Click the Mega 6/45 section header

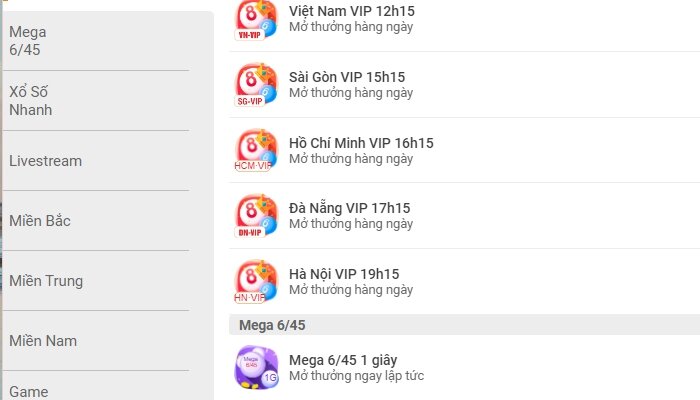[464, 325]
